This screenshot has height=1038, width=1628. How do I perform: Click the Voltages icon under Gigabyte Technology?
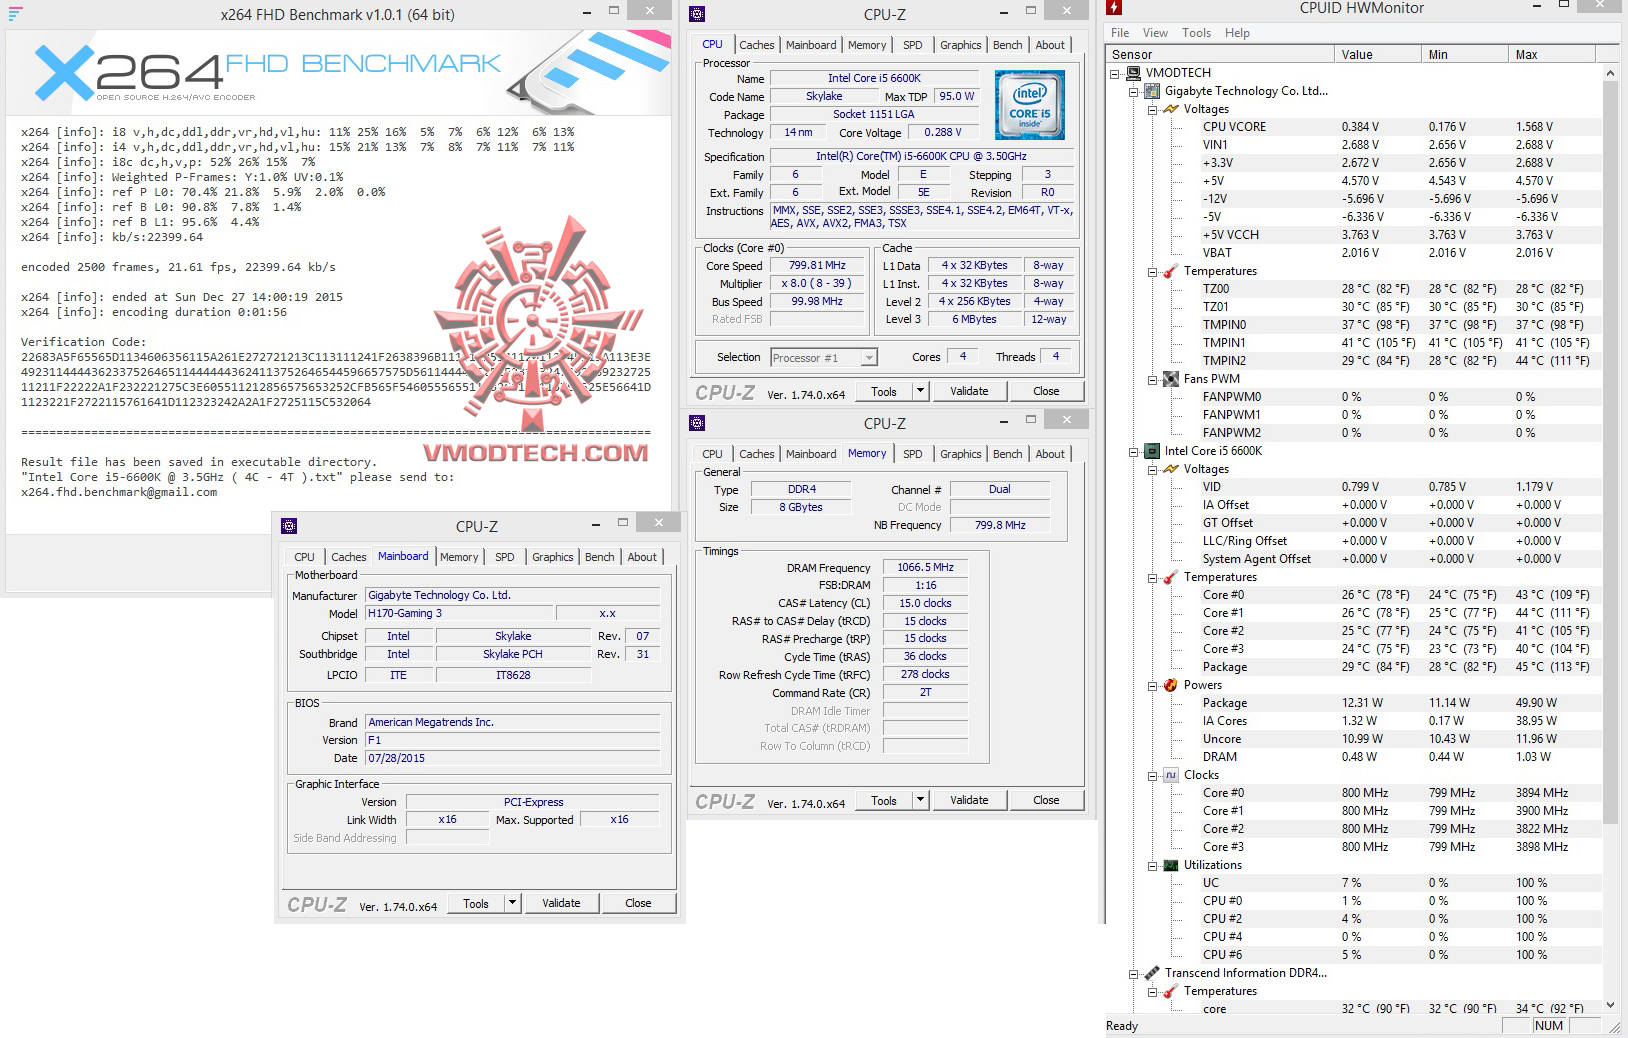pos(1171,109)
